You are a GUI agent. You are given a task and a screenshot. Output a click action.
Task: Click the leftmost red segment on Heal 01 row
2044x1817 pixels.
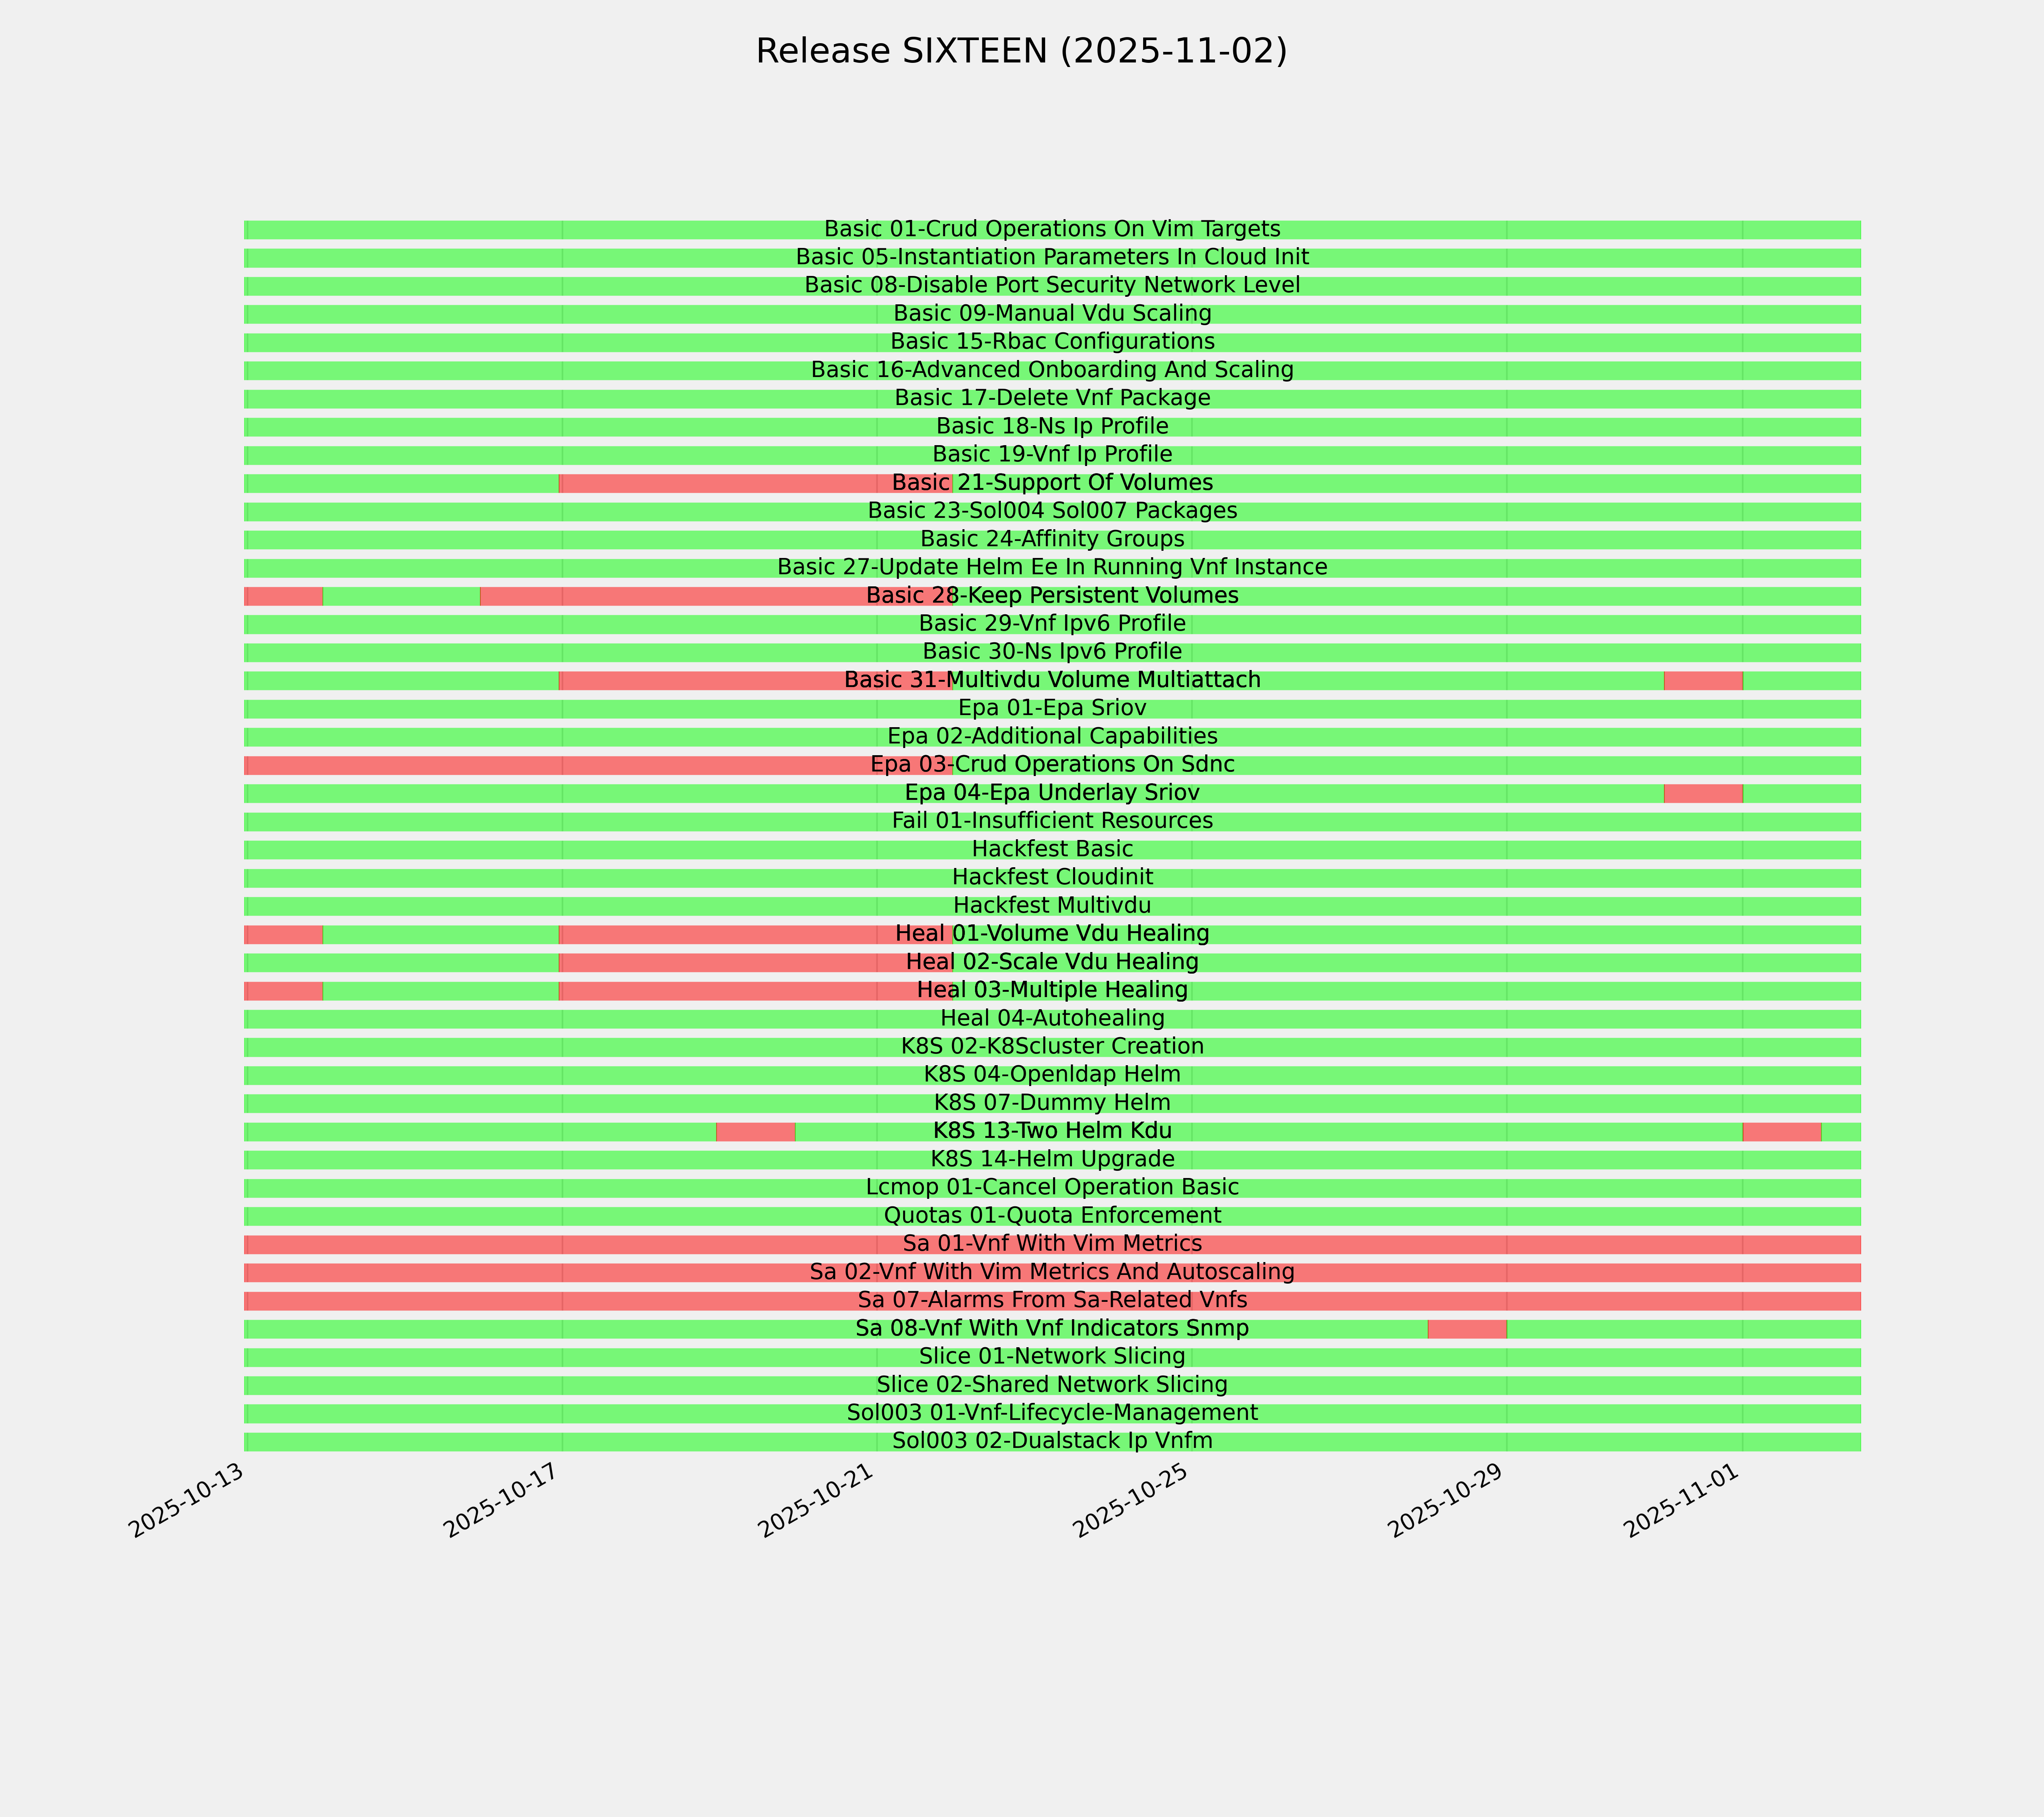click(x=283, y=934)
